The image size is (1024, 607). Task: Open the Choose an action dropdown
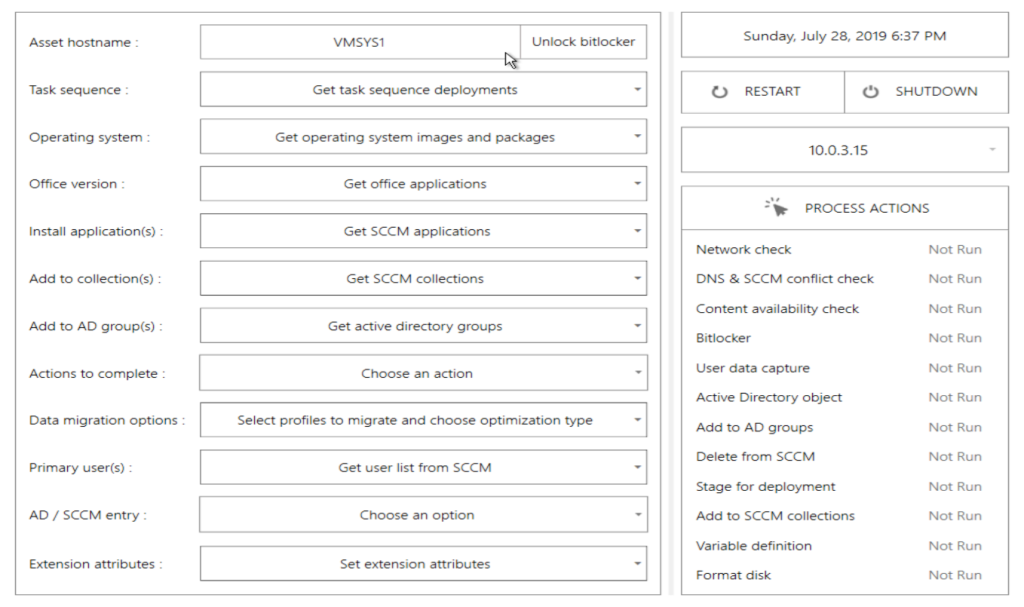[423, 374]
